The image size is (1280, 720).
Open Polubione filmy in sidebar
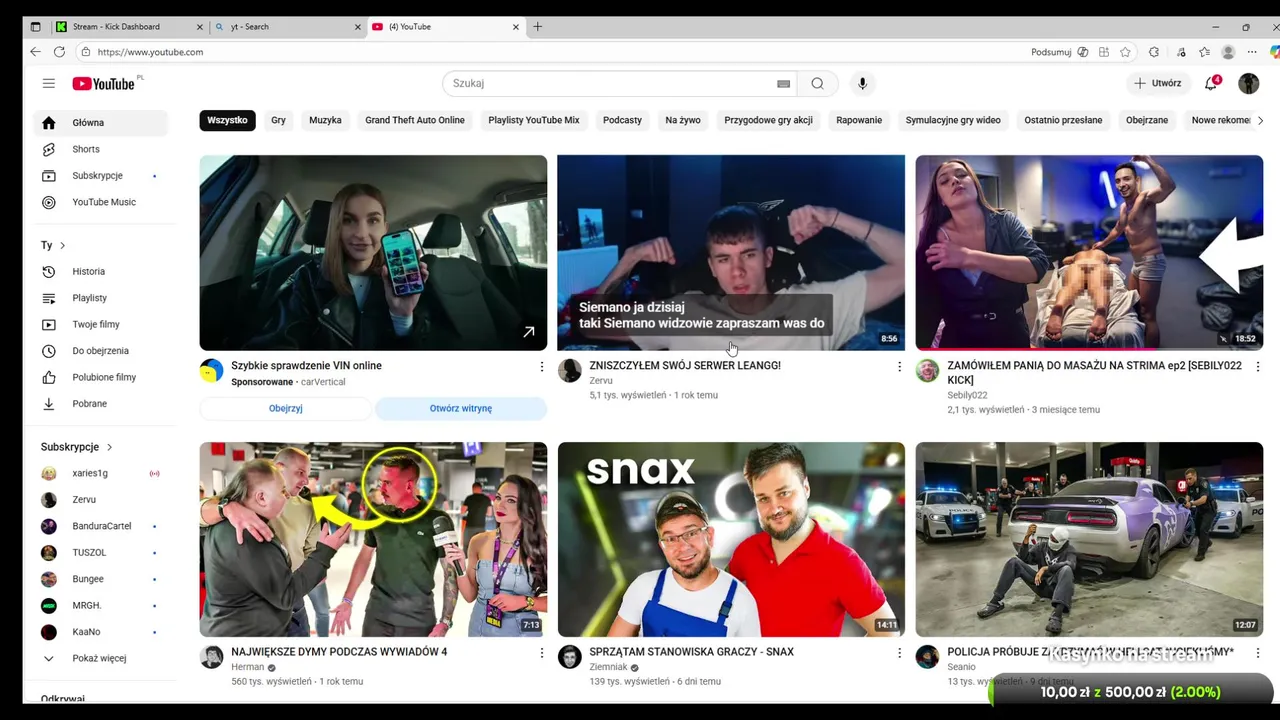pos(99,377)
